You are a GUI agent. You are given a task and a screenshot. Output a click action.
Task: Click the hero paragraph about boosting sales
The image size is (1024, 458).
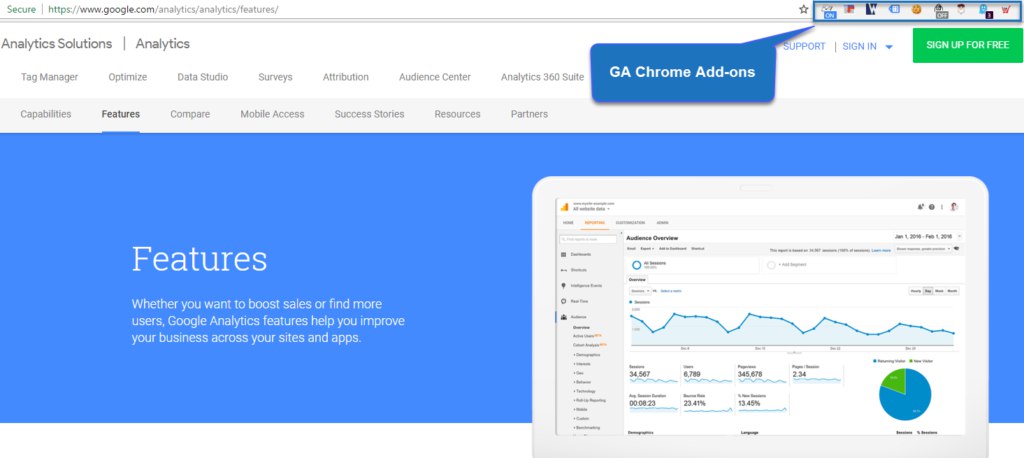pyautogui.click(x=268, y=321)
